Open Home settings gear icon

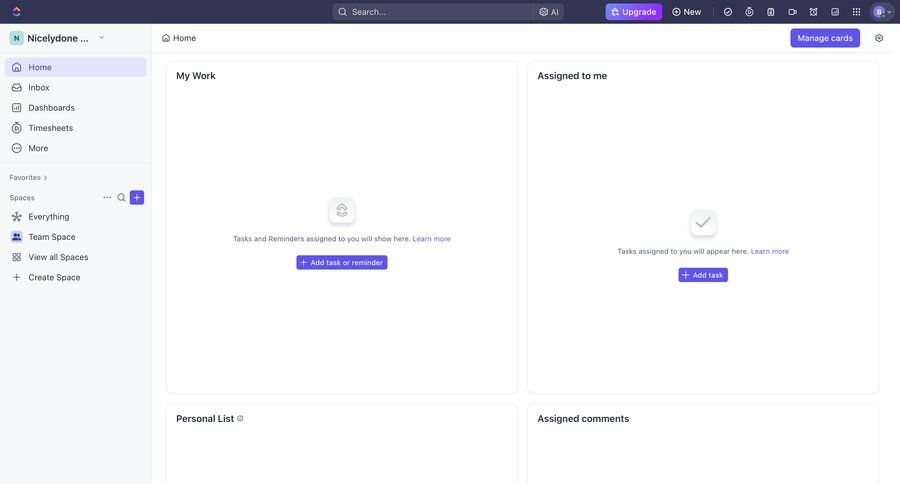[879, 38]
